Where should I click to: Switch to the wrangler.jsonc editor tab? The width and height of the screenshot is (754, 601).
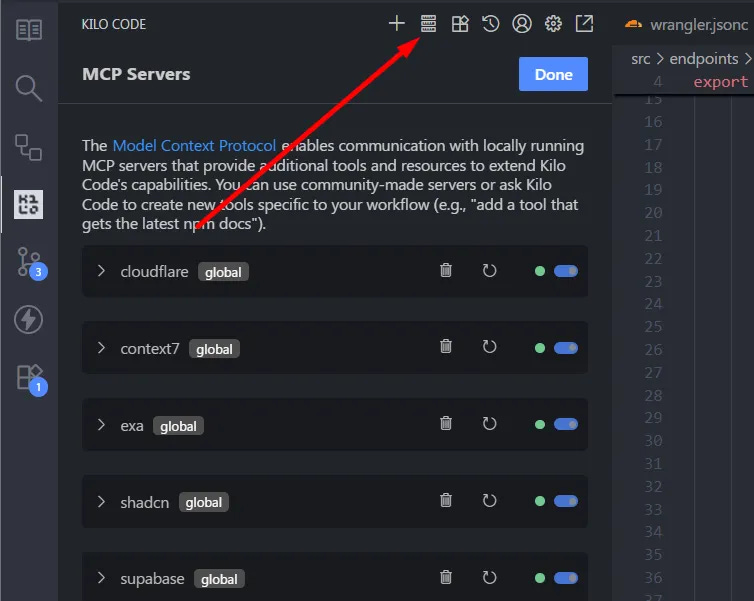click(686, 24)
